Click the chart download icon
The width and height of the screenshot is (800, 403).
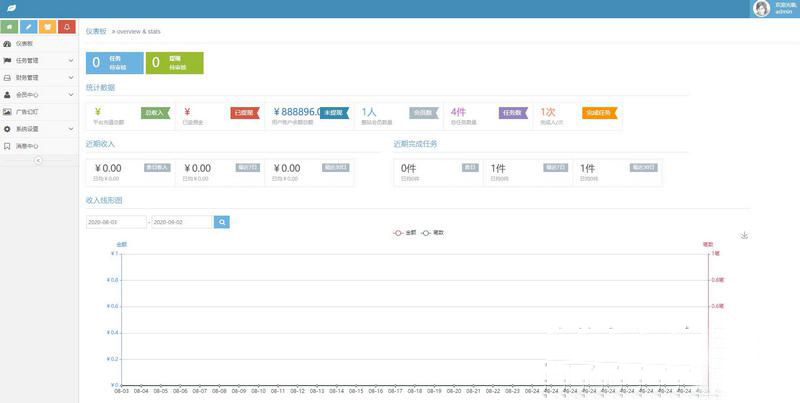coord(743,236)
